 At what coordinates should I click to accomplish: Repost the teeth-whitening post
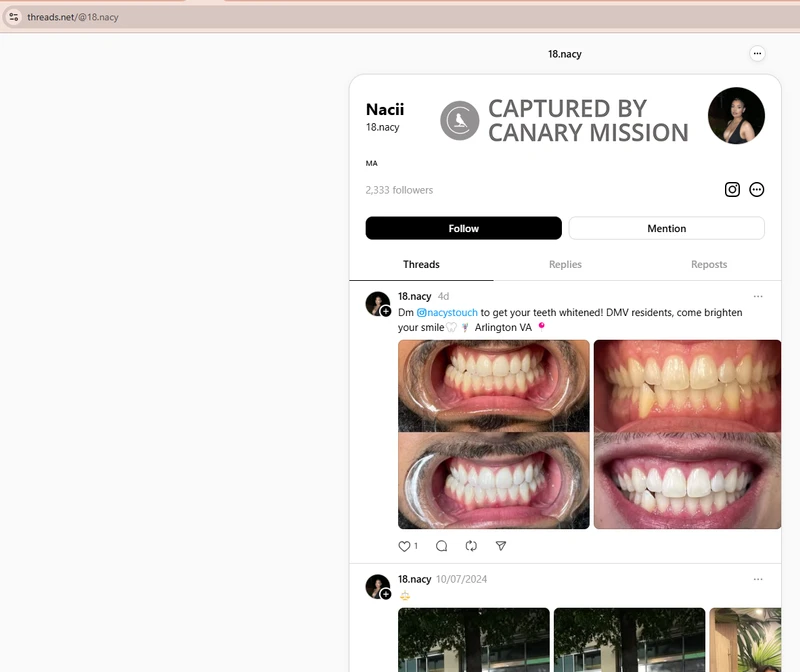point(471,546)
